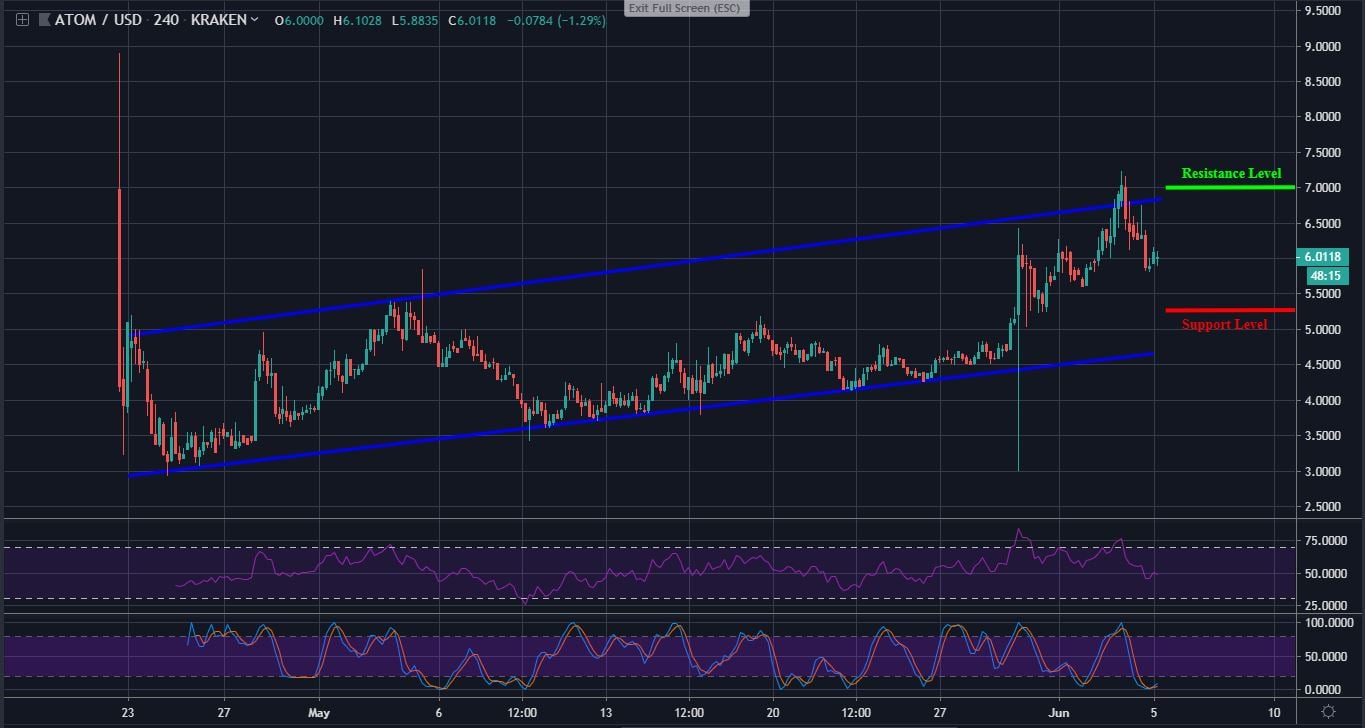Click the May label on time axis
The height and width of the screenshot is (728, 1365).
318,713
